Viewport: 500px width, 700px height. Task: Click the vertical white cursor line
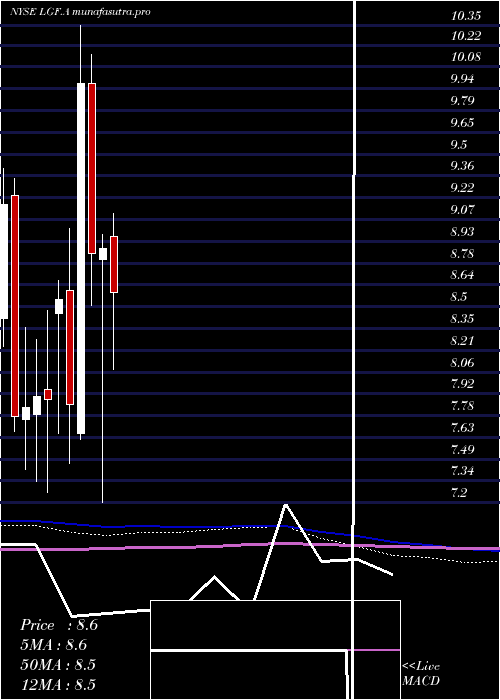tap(354, 350)
